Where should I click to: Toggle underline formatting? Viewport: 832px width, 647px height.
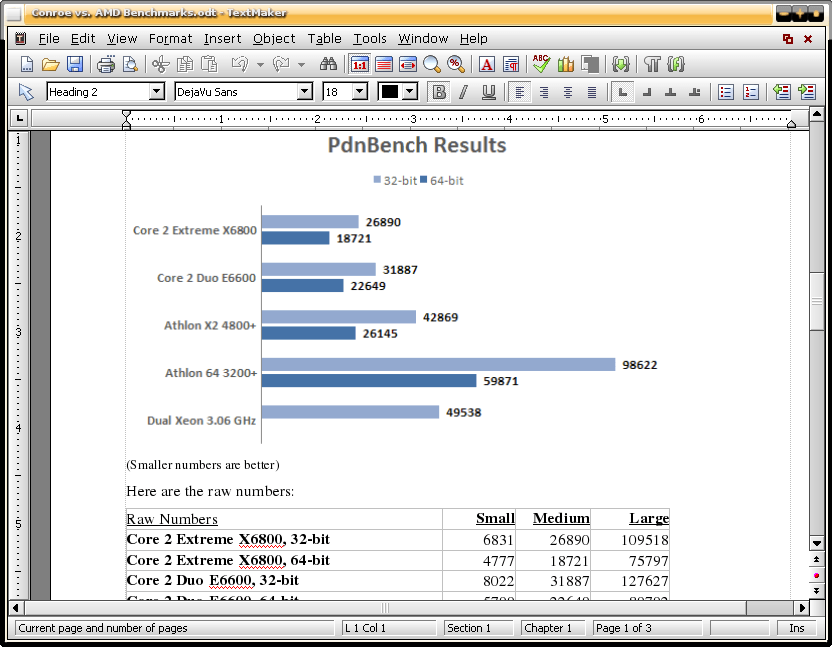488,92
